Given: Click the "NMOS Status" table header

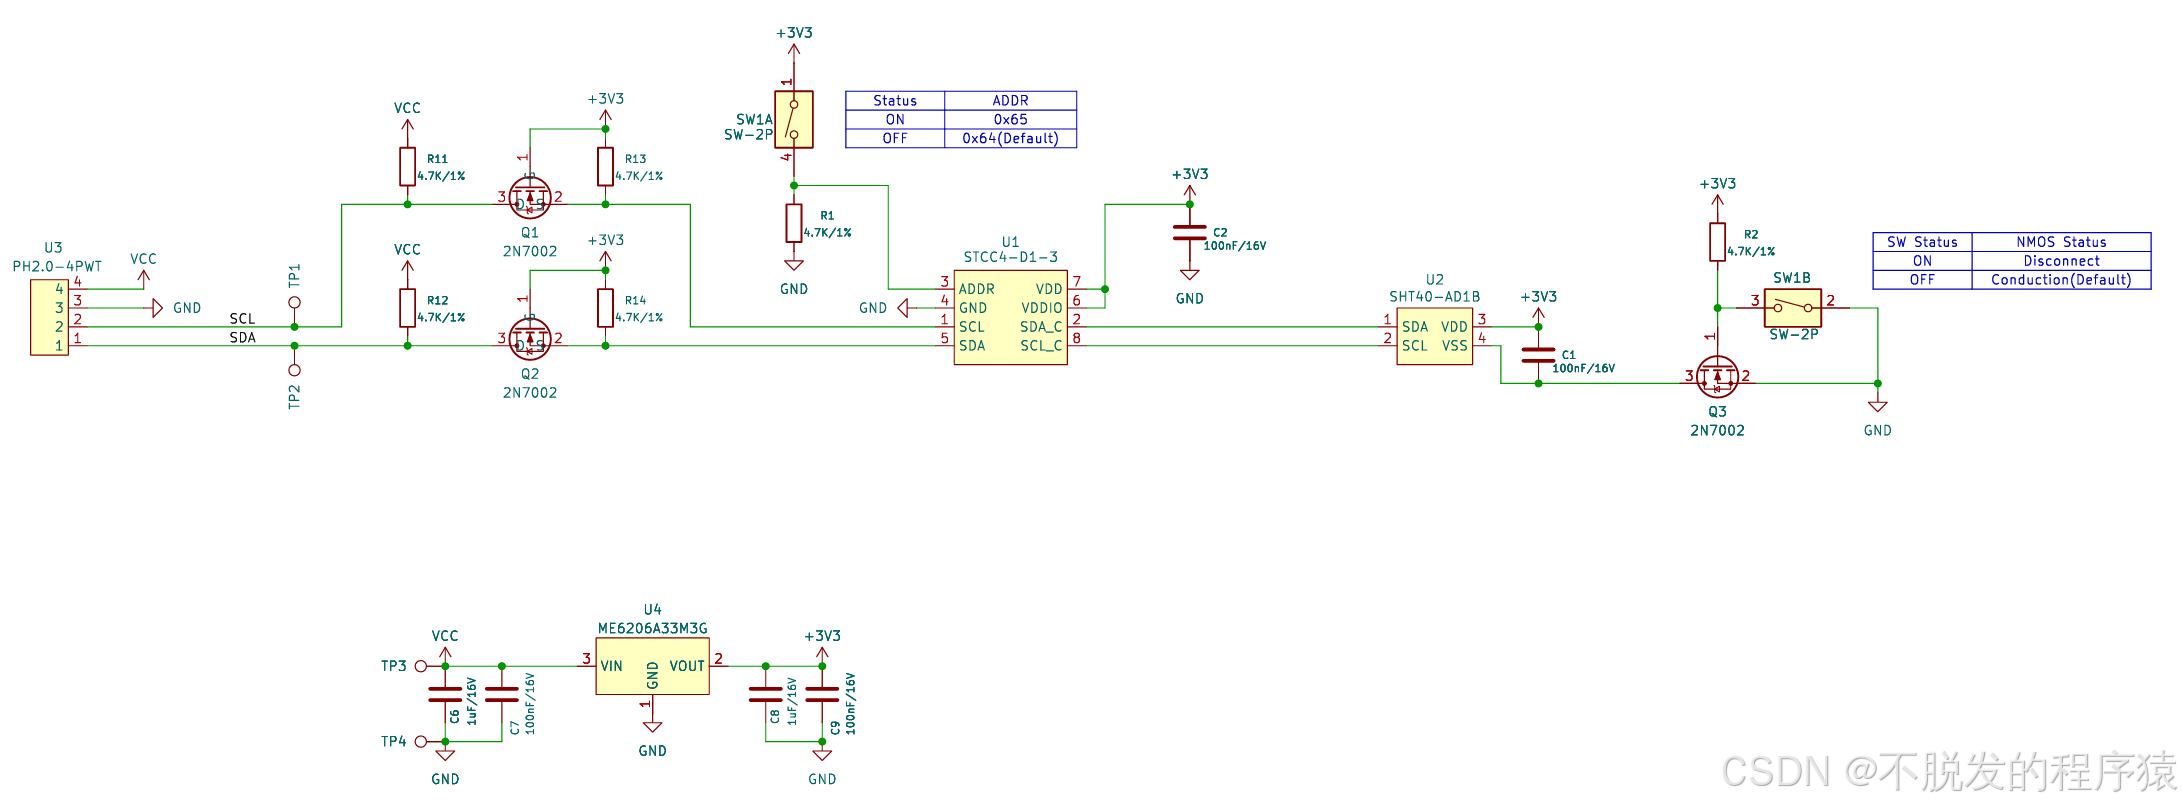Looking at the screenshot, I should (2061, 242).
